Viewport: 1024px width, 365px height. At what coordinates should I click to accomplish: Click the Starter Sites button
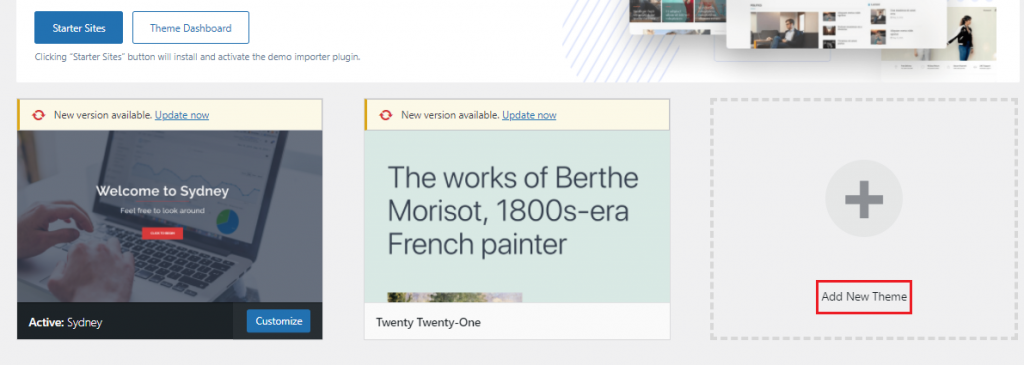[78, 27]
